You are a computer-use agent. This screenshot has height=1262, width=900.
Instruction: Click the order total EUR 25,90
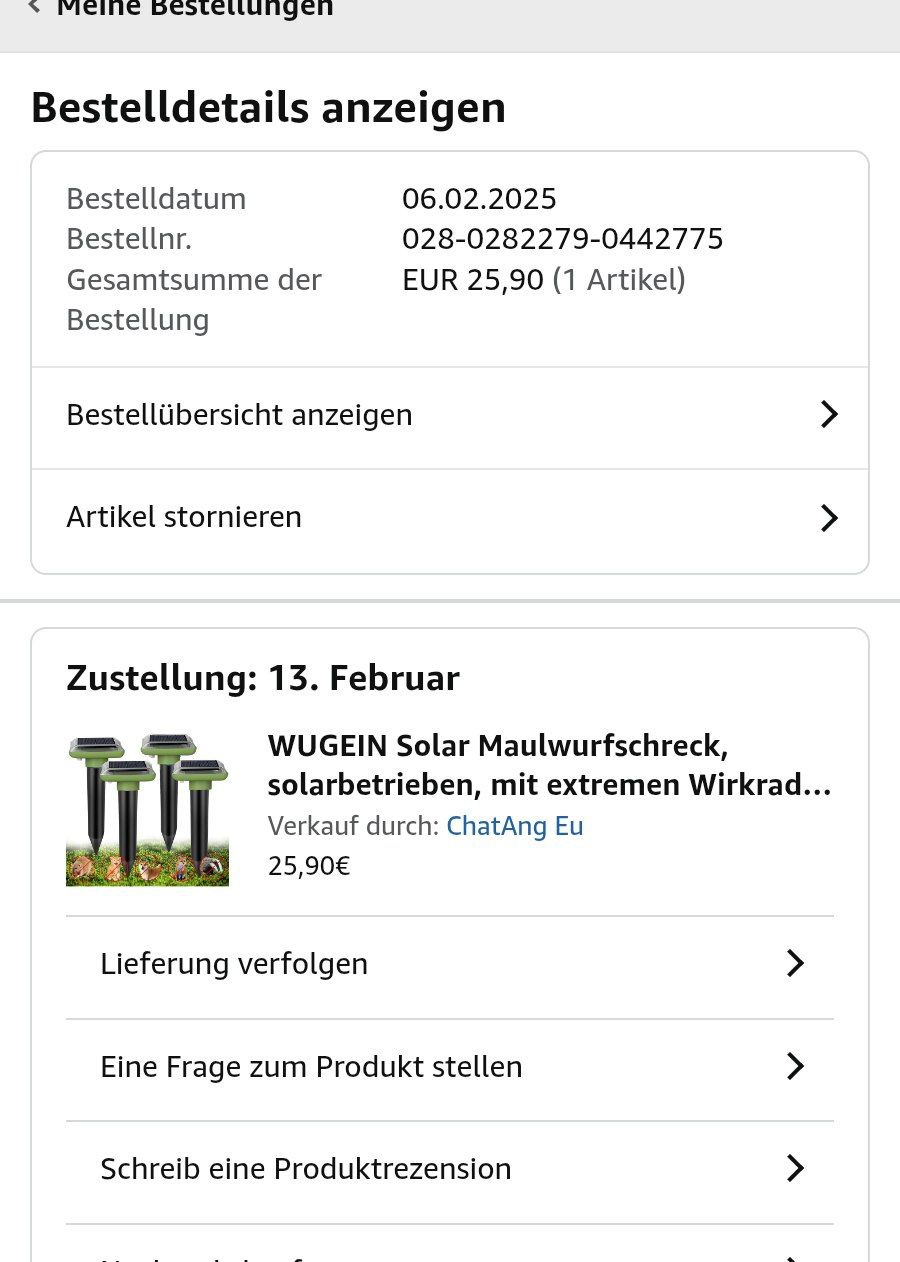472,280
